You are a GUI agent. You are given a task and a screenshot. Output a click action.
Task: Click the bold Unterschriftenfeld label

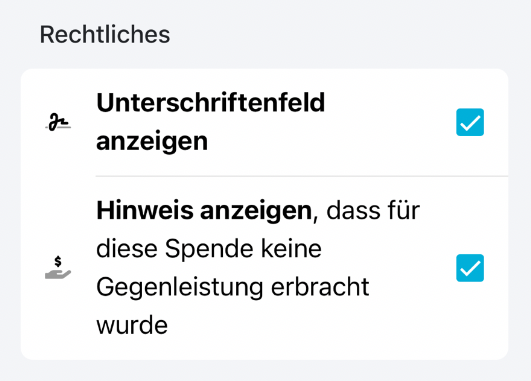(211, 103)
